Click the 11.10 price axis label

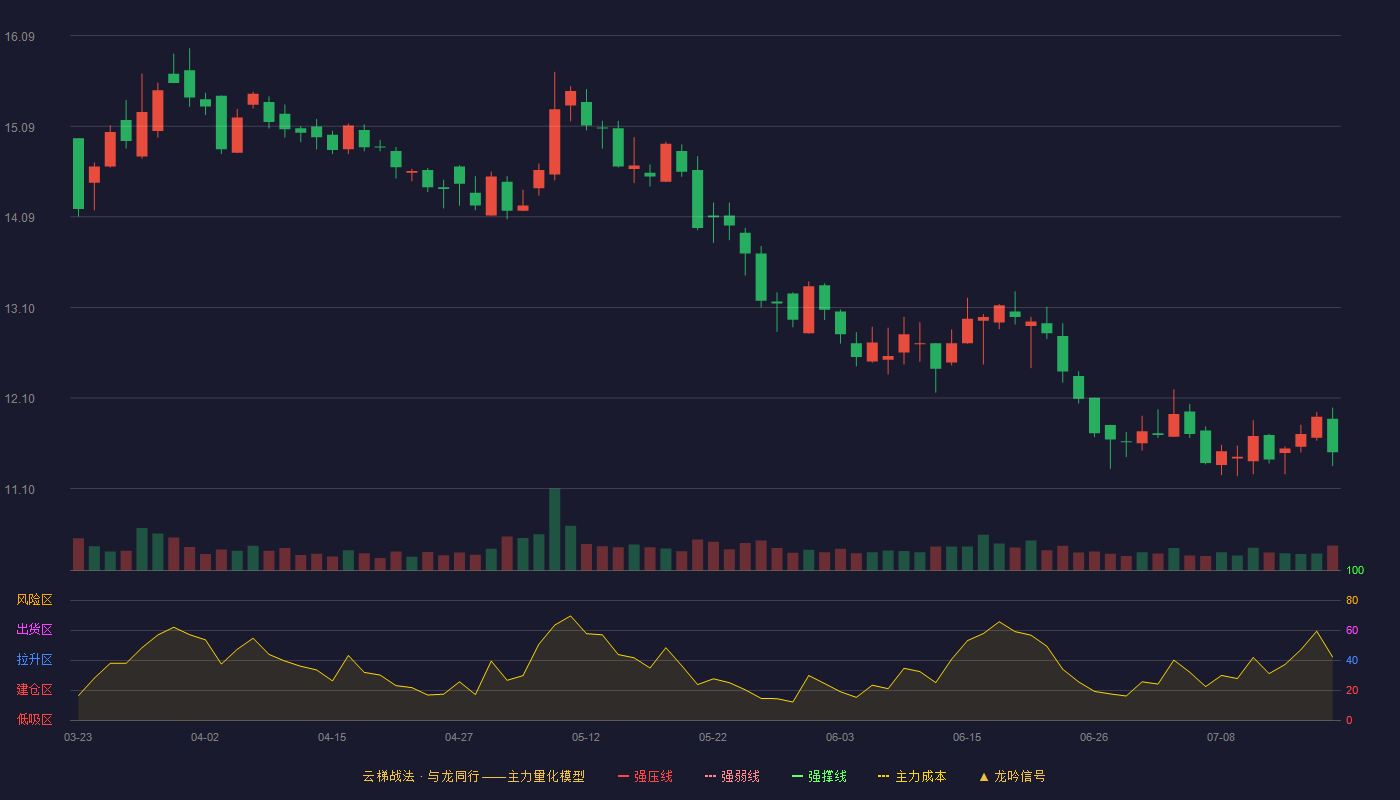point(20,489)
